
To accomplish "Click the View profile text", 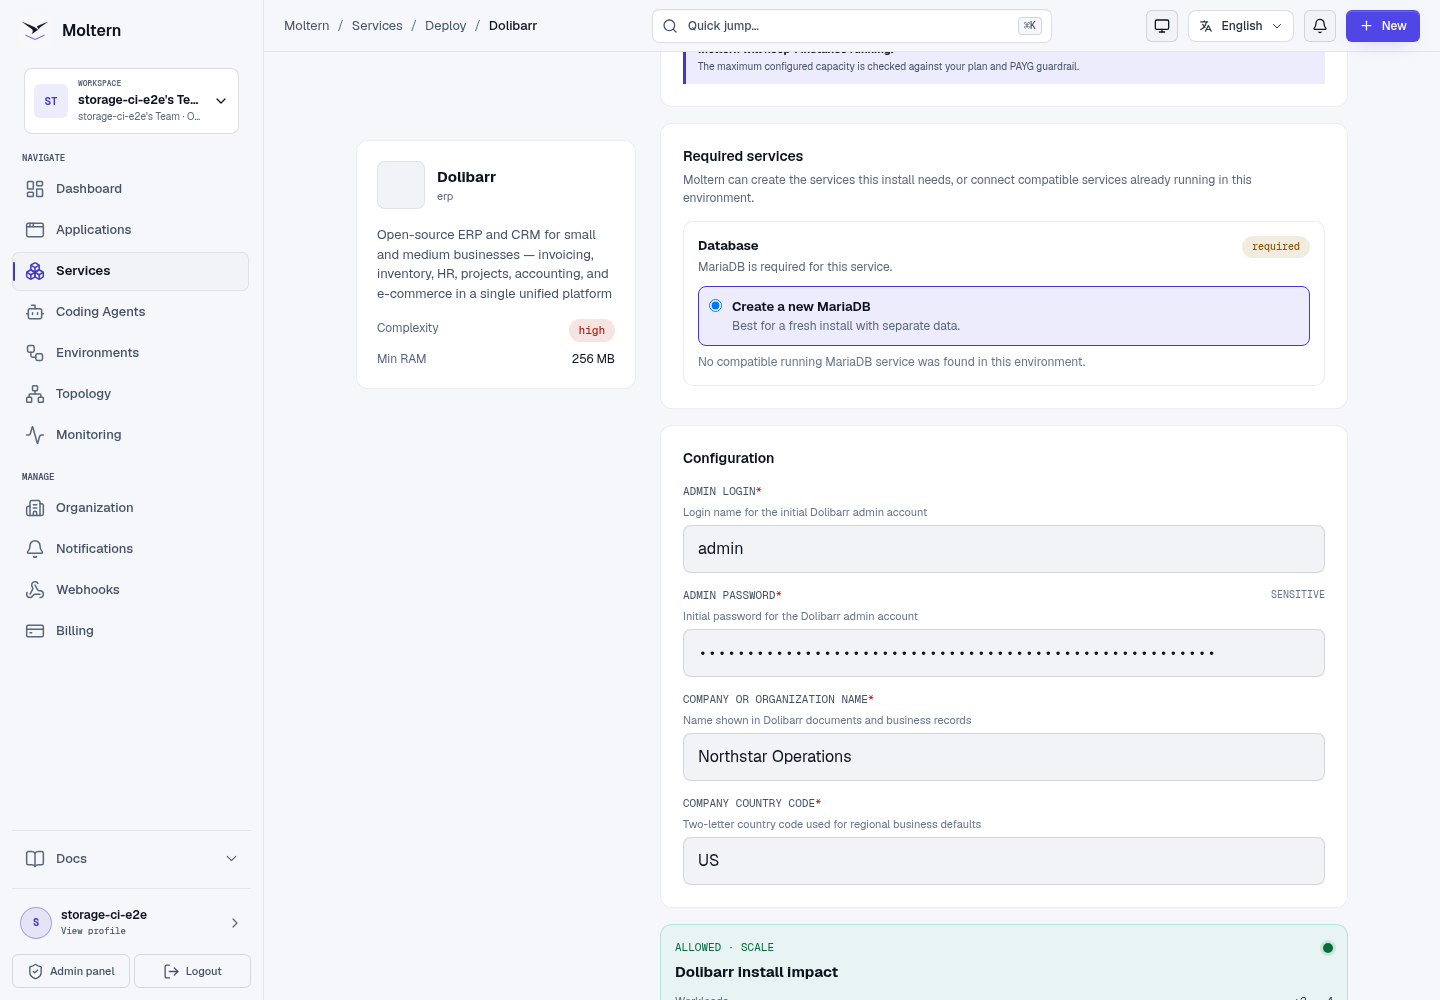I will click(93, 931).
